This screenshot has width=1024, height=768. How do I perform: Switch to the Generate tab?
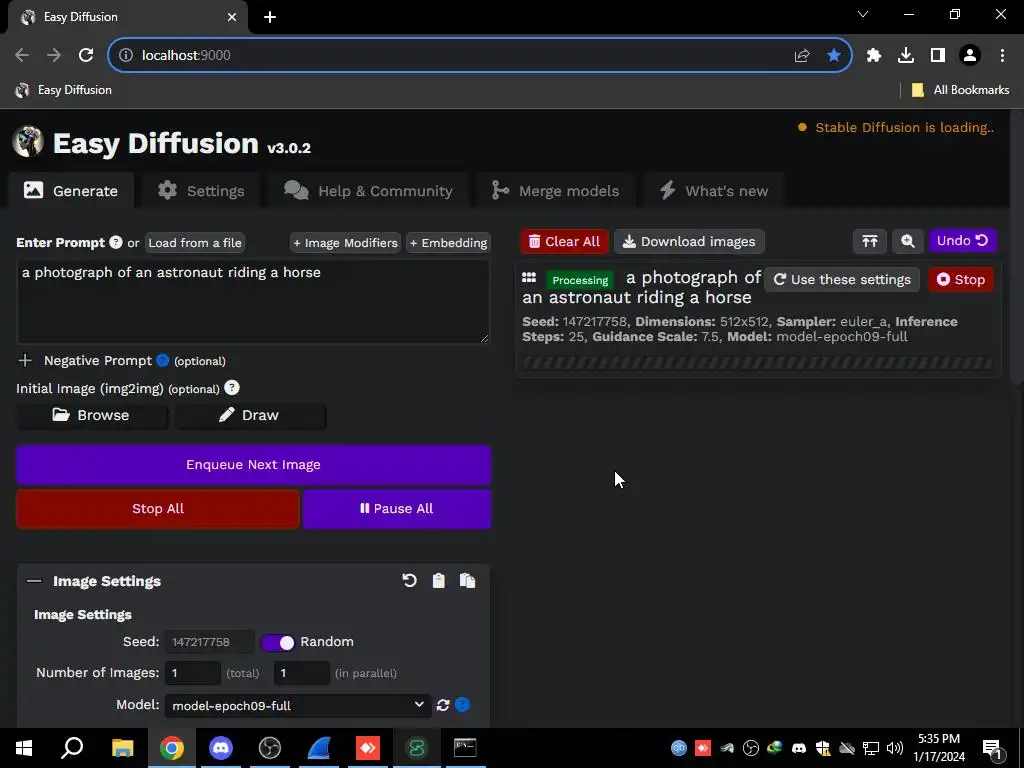pyautogui.click(x=71, y=191)
